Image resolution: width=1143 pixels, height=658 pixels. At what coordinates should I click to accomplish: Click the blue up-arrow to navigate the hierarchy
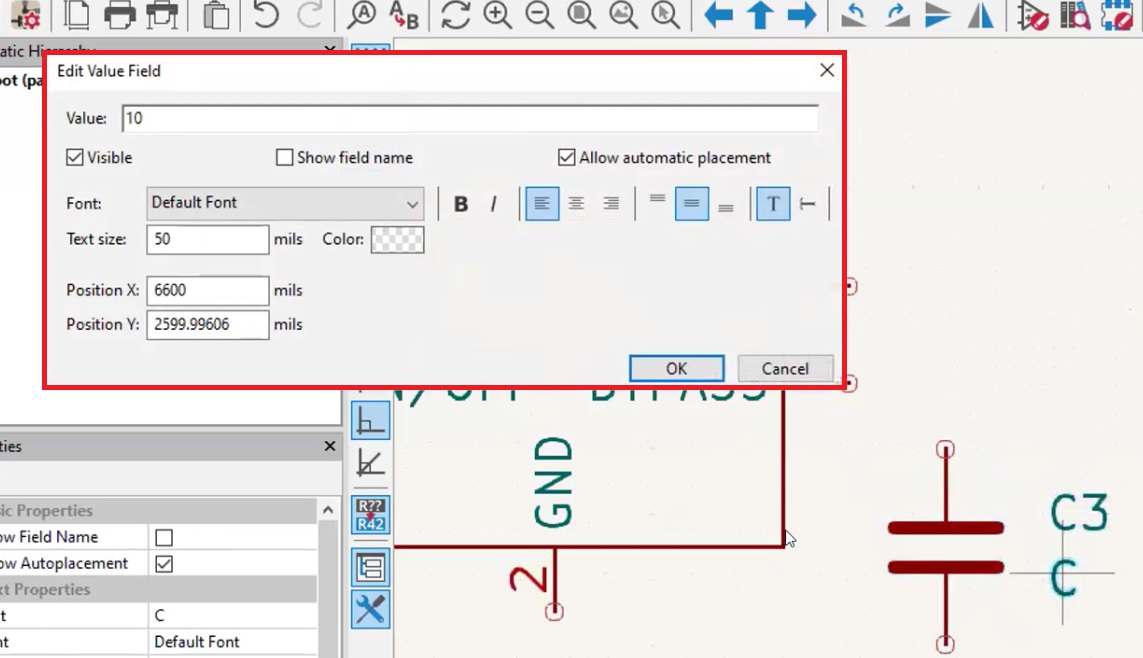759,15
